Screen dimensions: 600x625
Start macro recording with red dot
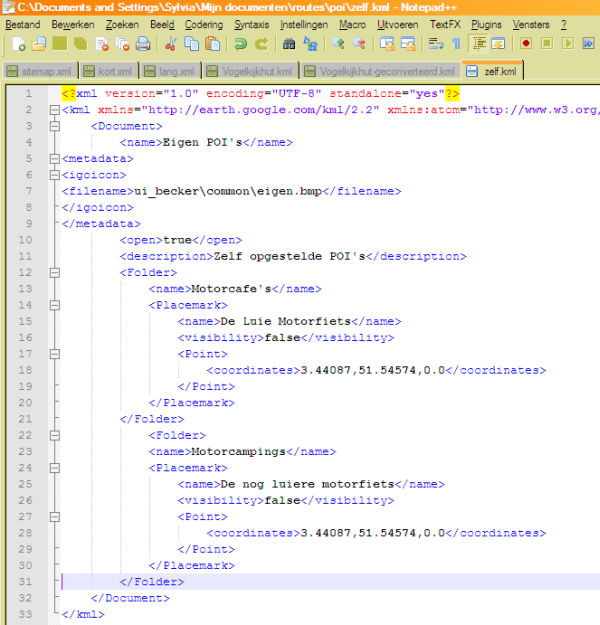click(x=526, y=43)
